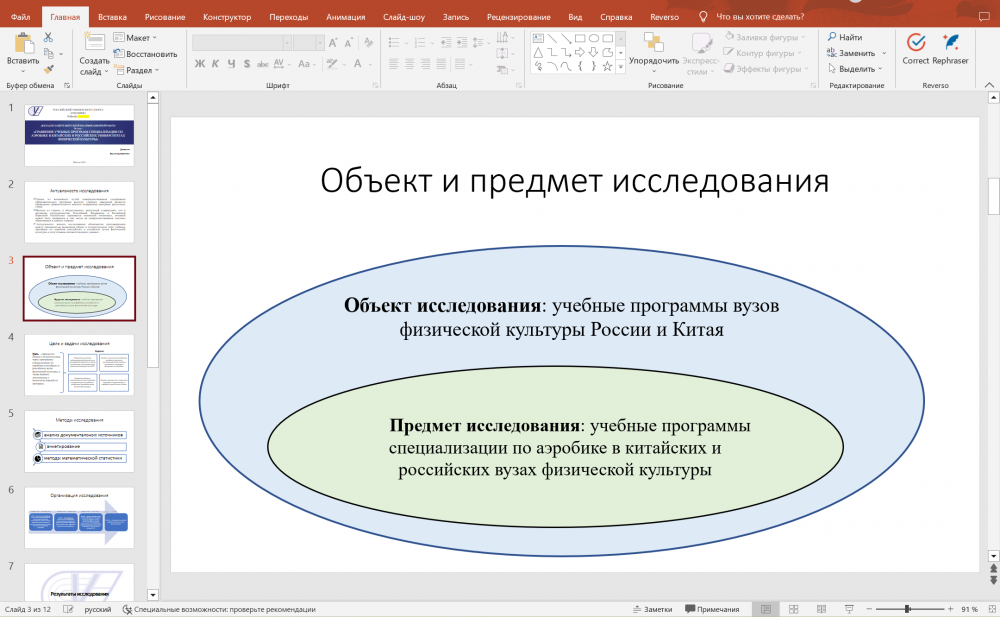This screenshot has height=617, width=1000.
Task: Click zoom in plus button
Action: [x=950, y=609]
